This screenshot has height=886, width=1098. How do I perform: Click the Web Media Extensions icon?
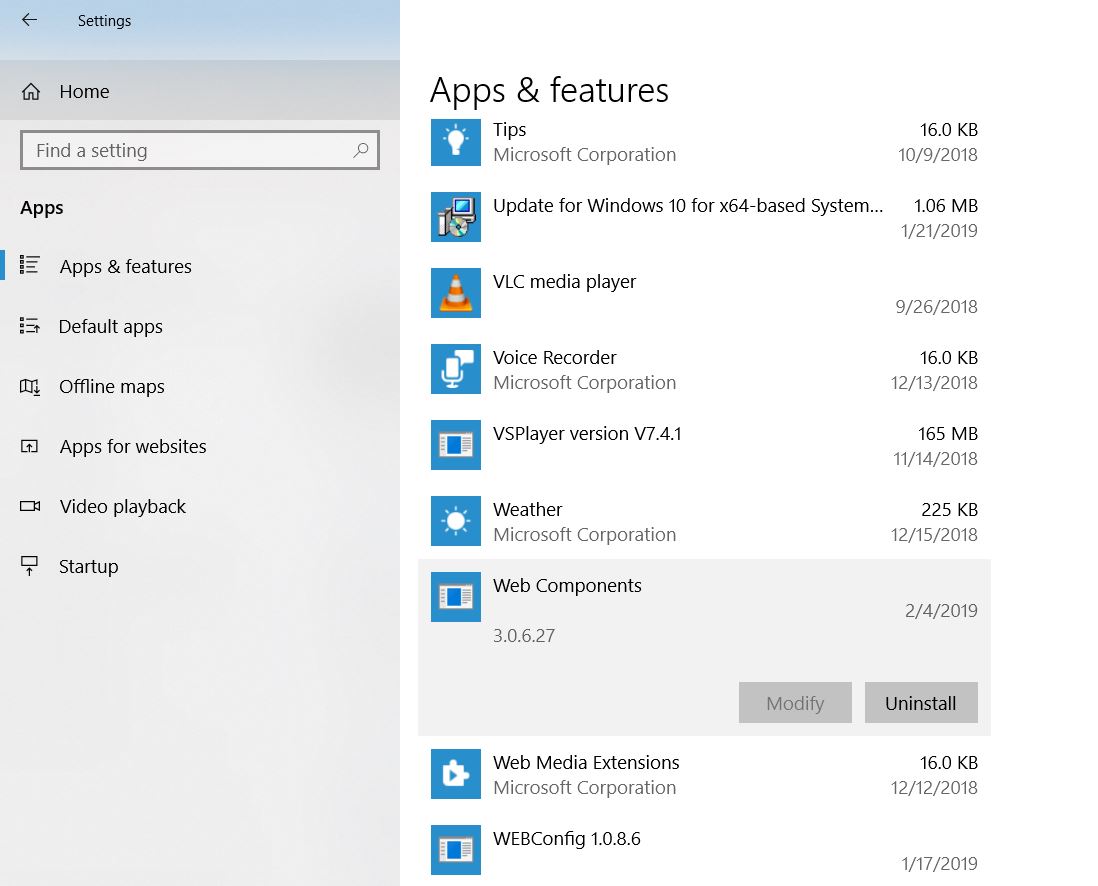tap(456, 774)
